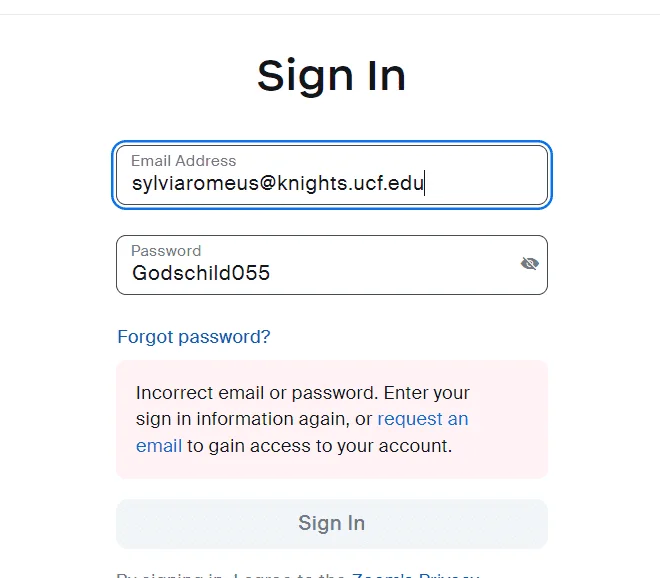The width and height of the screenshot is (660, 578).
Task: Follow the "request an" link text
Action: click(423, 419)
